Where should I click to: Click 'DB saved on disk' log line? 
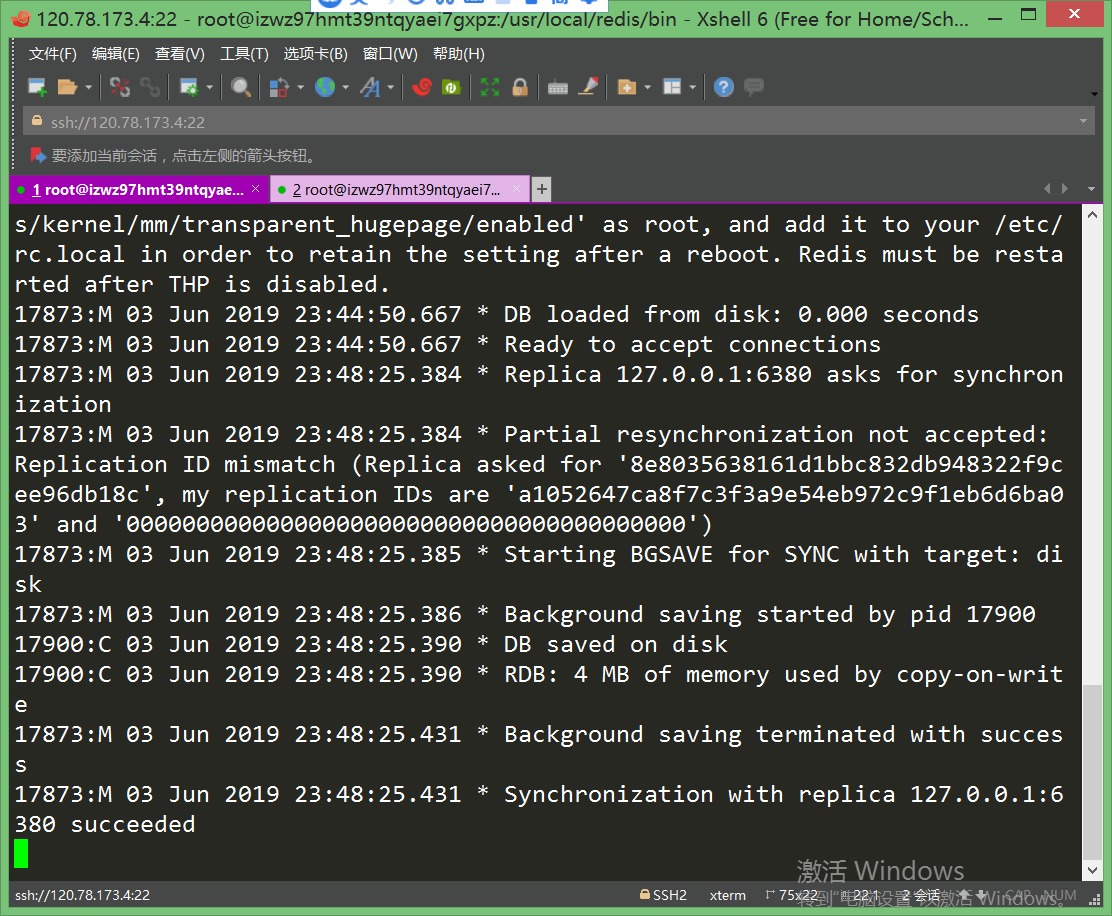[x=615, y=644]
